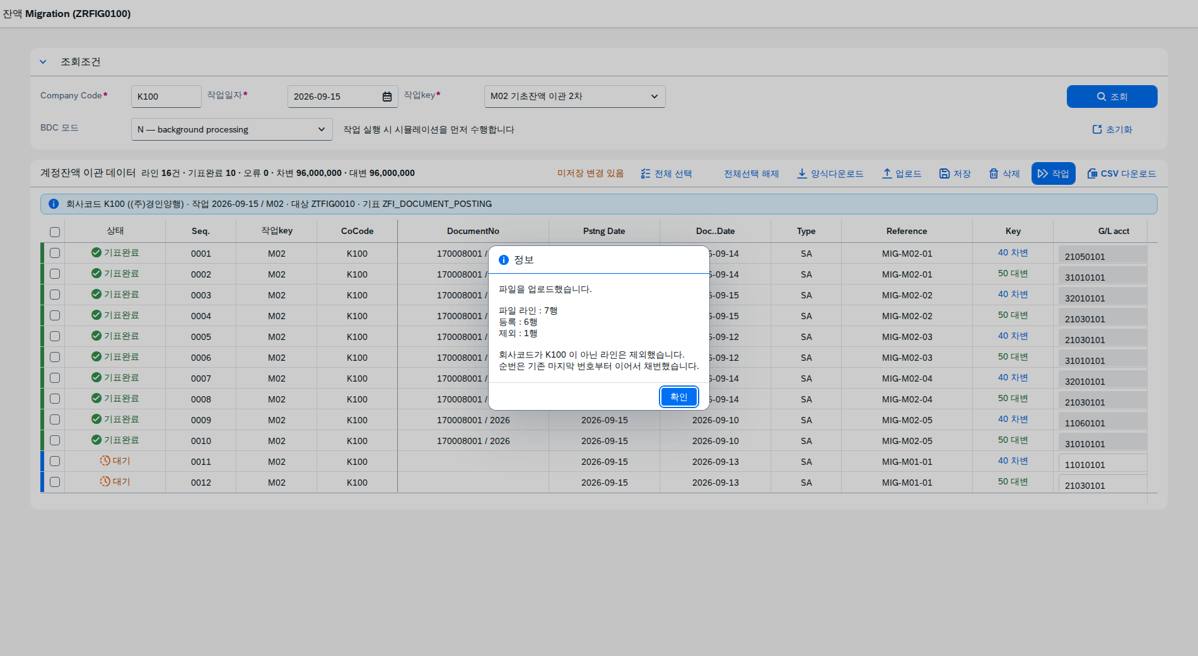
Task: Click the info icon in the 정보 dialog header
Action: 503,260
